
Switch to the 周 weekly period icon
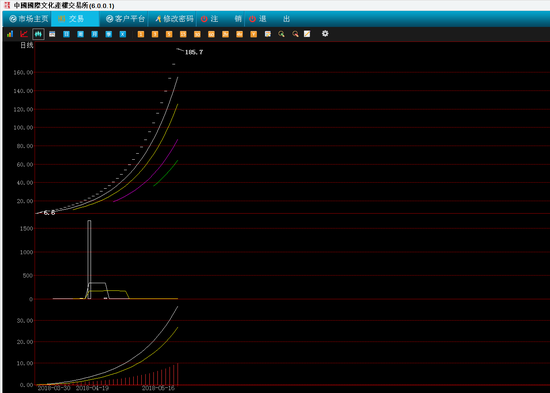[x=80, y=34]
